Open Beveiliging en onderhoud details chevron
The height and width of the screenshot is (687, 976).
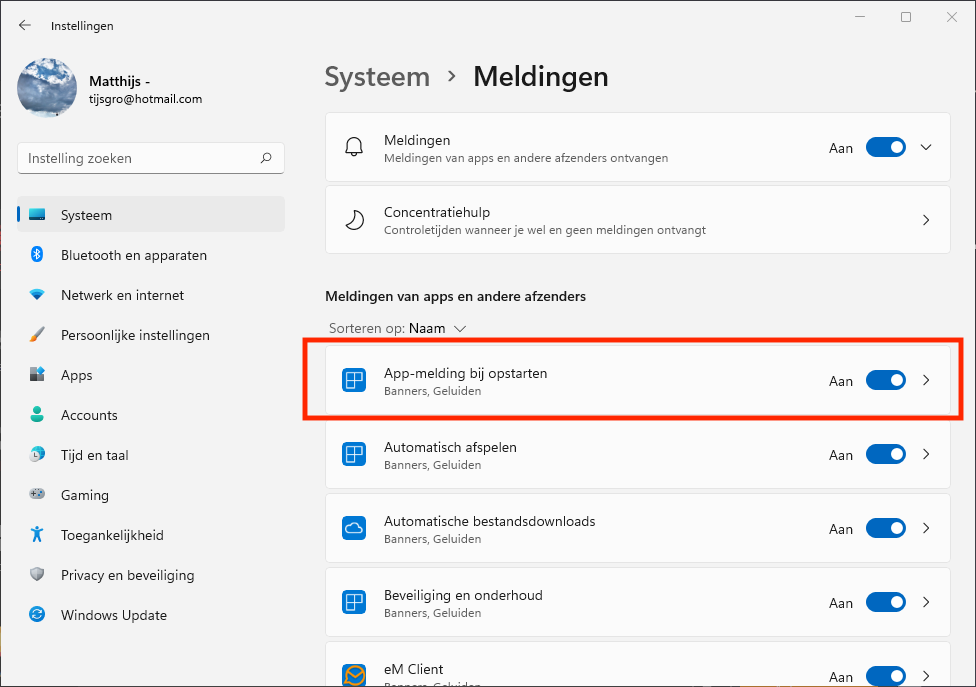click(x=926, y=602)
